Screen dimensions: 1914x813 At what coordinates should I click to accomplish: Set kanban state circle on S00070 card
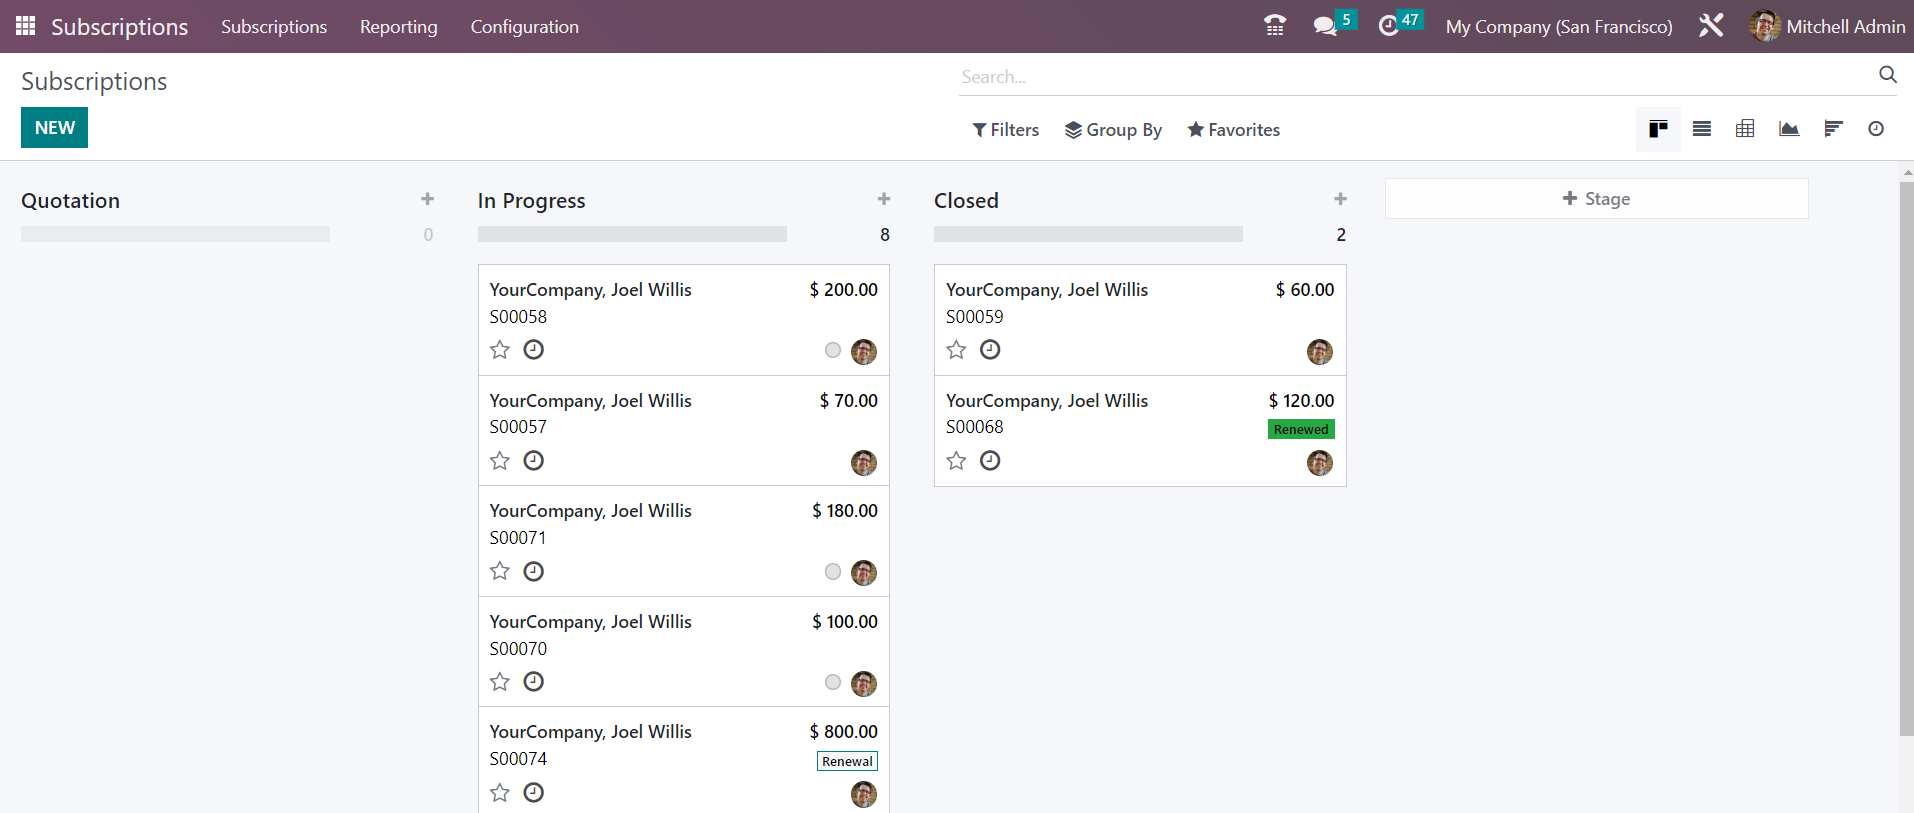pyautogui.click(x=833, y=682)
